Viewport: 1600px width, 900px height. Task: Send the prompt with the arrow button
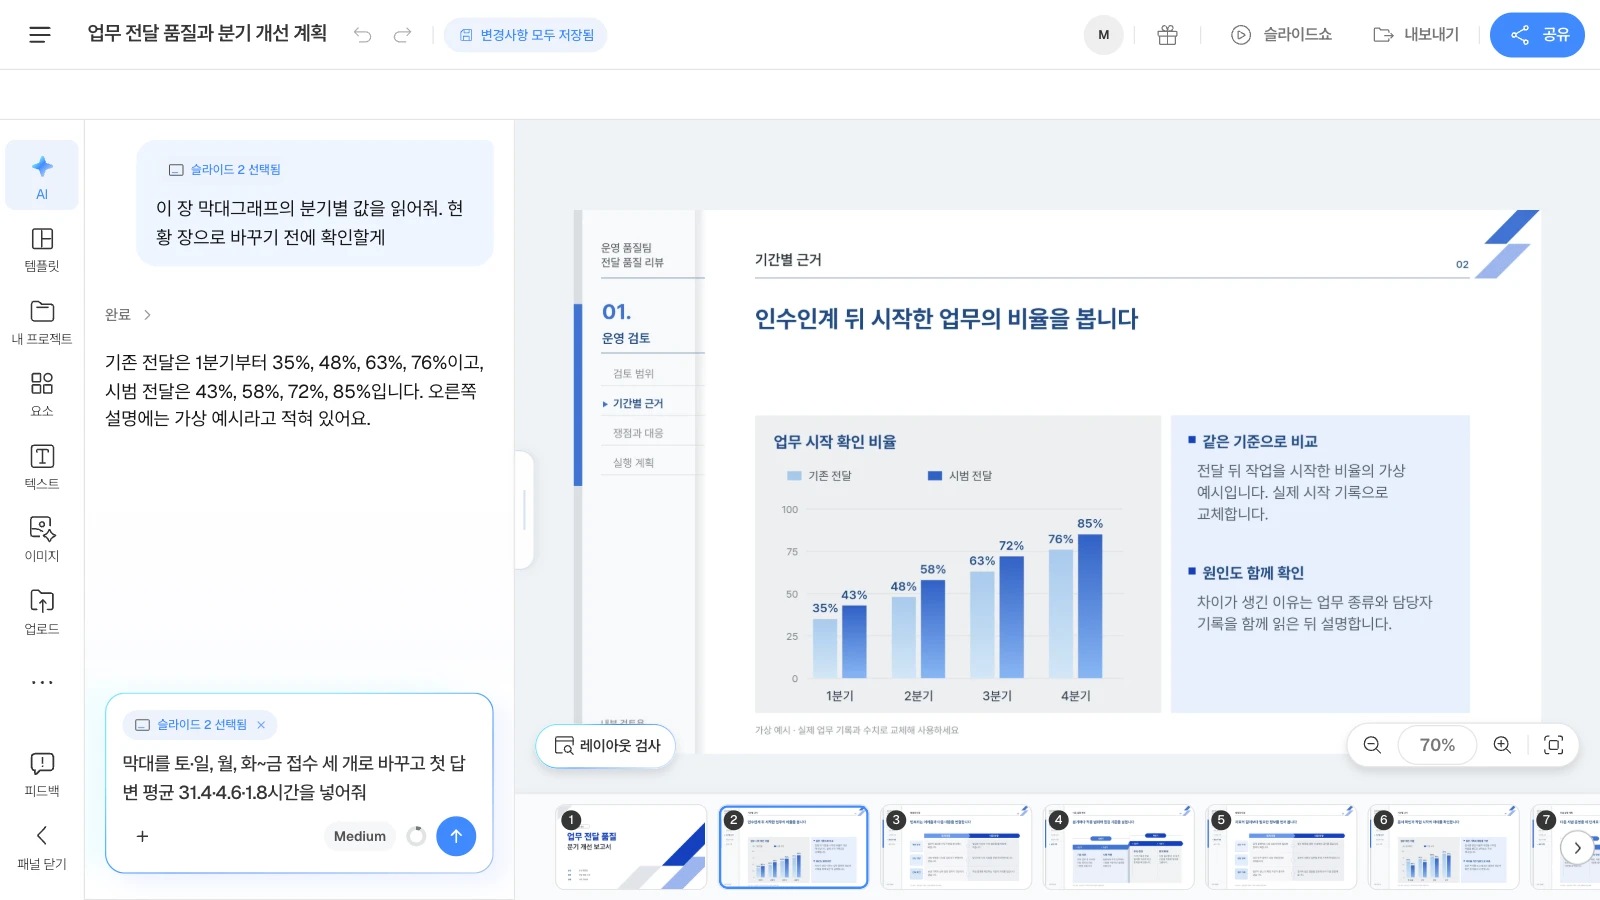[x=456, y=836]
